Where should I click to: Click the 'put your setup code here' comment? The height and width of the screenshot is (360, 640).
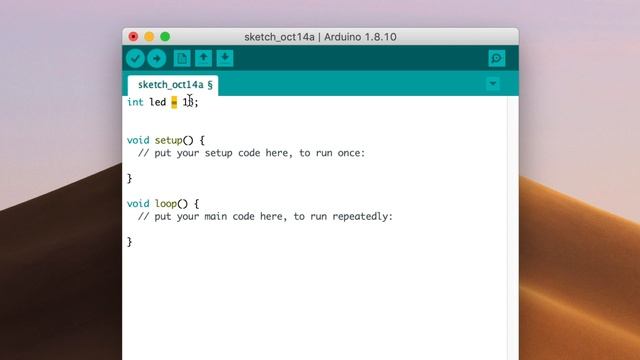[251, 153]
